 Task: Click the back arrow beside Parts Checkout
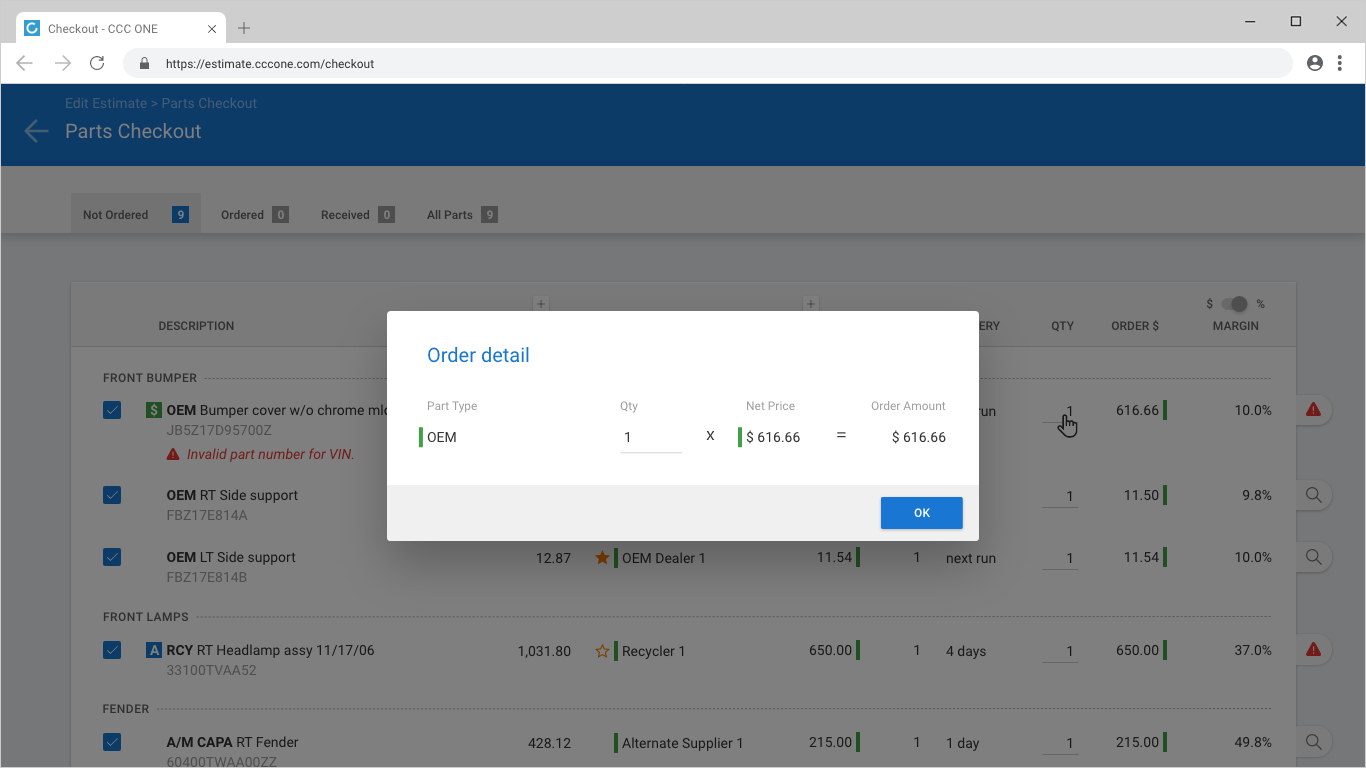[36, 131]
